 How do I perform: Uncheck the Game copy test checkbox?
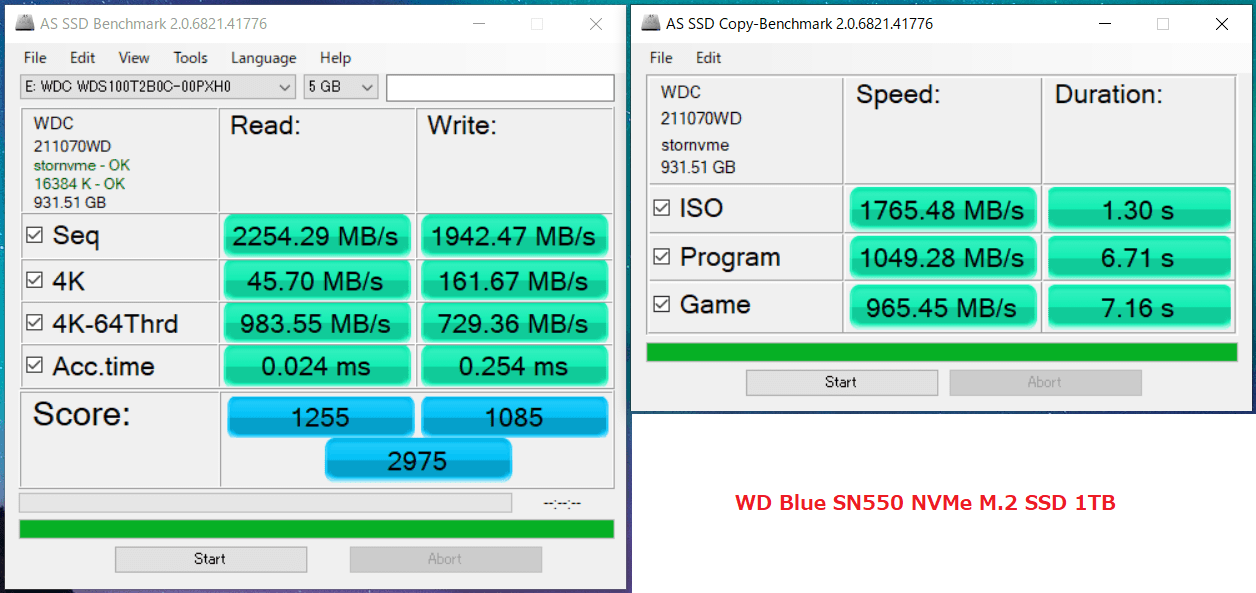[x=661, y=305]
